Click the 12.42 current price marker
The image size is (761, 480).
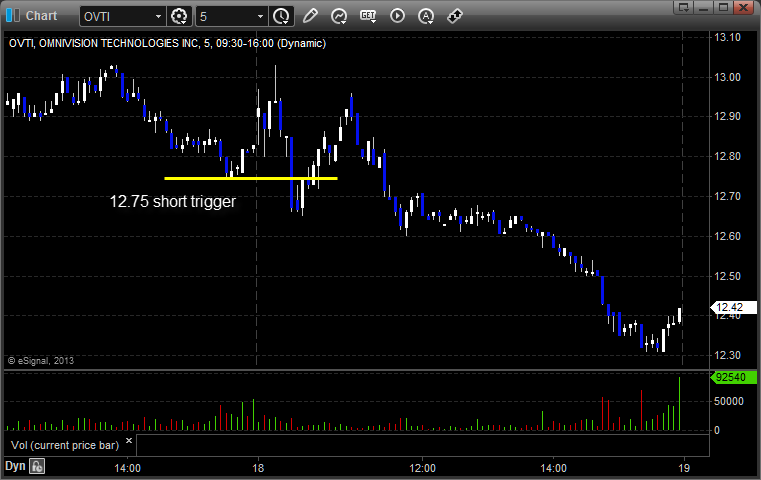point(733,307)
